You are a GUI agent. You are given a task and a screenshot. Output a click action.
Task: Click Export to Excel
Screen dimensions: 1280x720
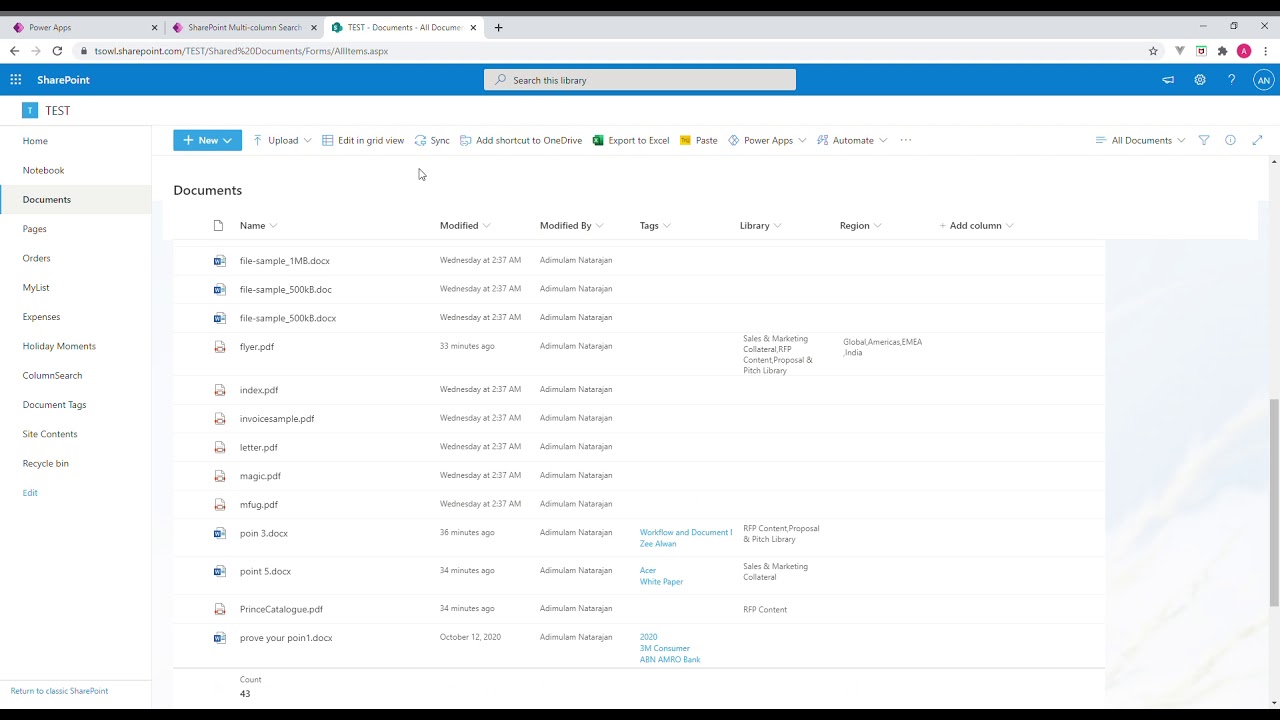click(x=631, y=140)
